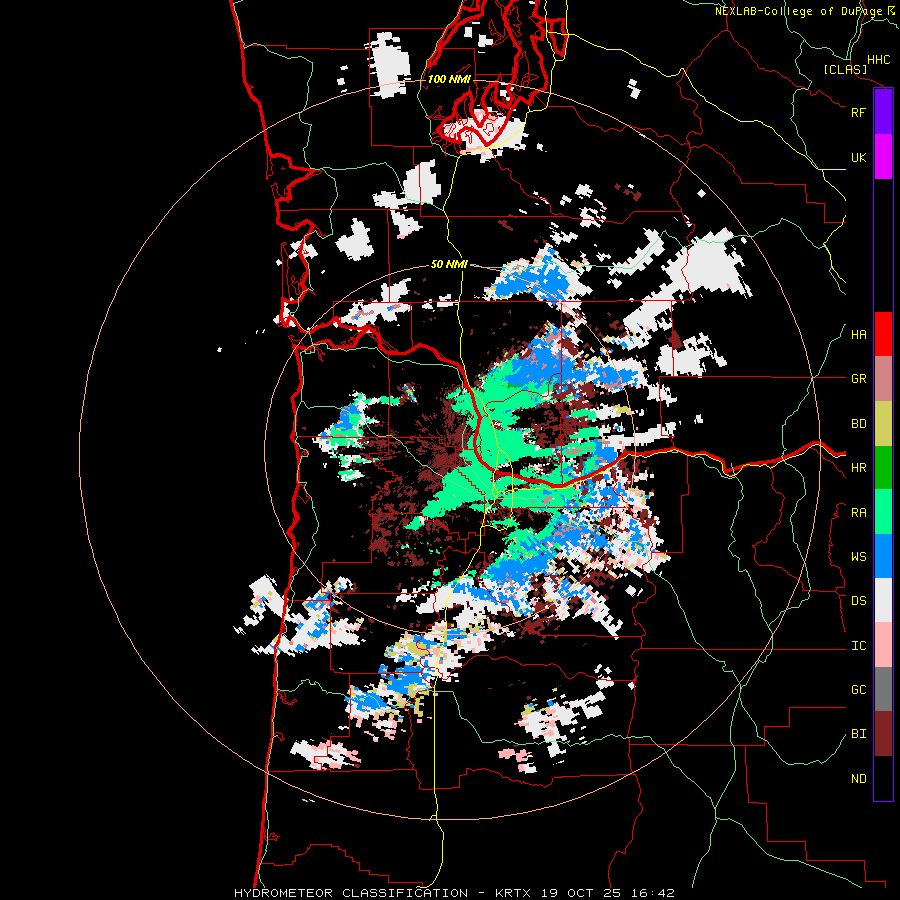Click the BD legend label
900x900 pixels.
pos(858,424)
